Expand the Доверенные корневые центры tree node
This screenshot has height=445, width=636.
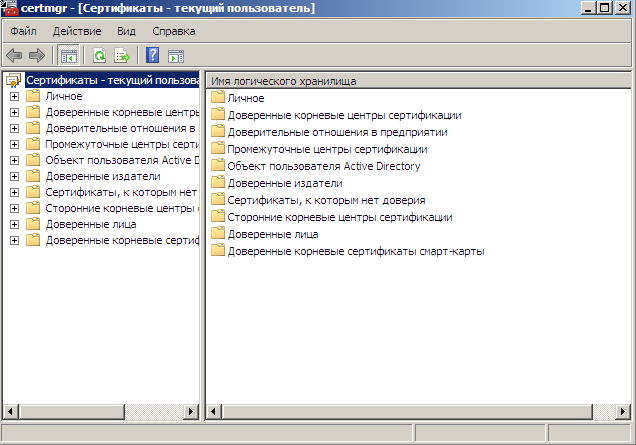coord(14,112)
